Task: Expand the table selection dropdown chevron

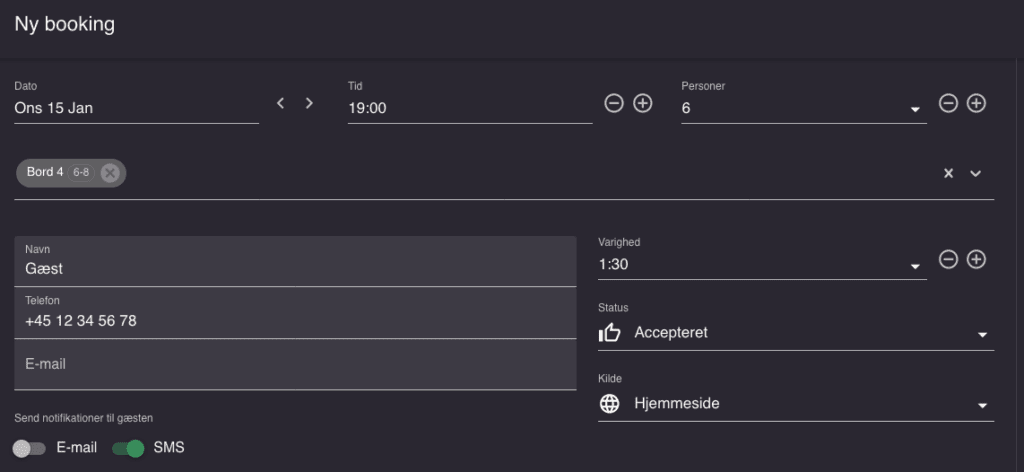Action: (976, 173)
